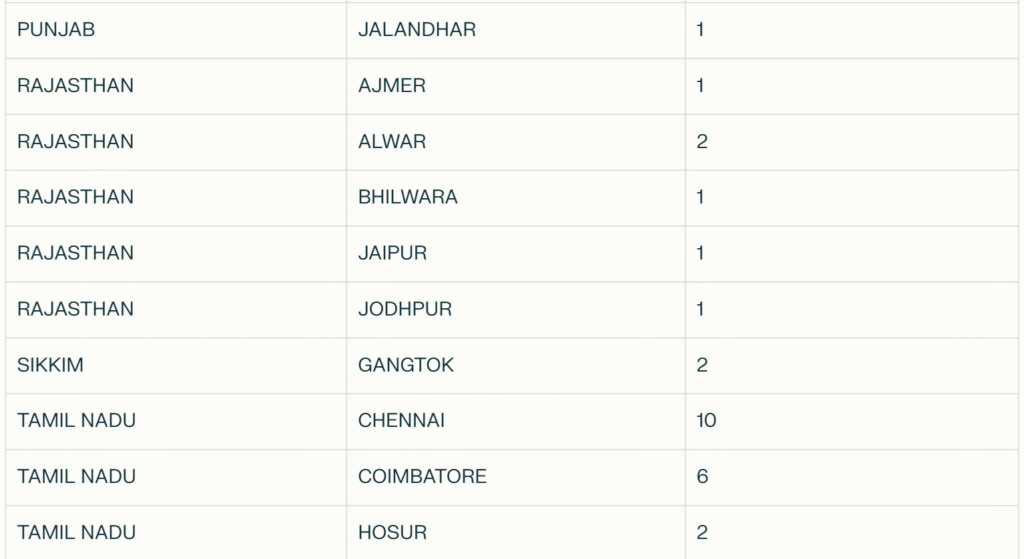Viewport: 1024px width, 559px height.
Task: Select the JODHPUR city cell
Action: (x=515, y=310)
